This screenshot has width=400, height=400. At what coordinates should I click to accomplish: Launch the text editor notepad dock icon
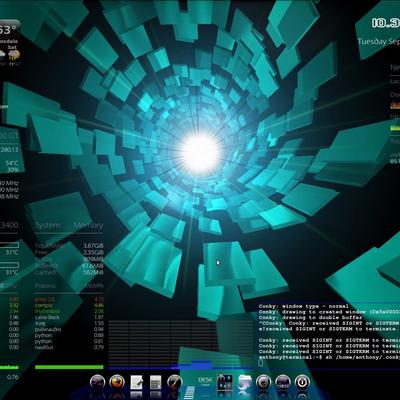pyautogui.click(x=136, y=382)
